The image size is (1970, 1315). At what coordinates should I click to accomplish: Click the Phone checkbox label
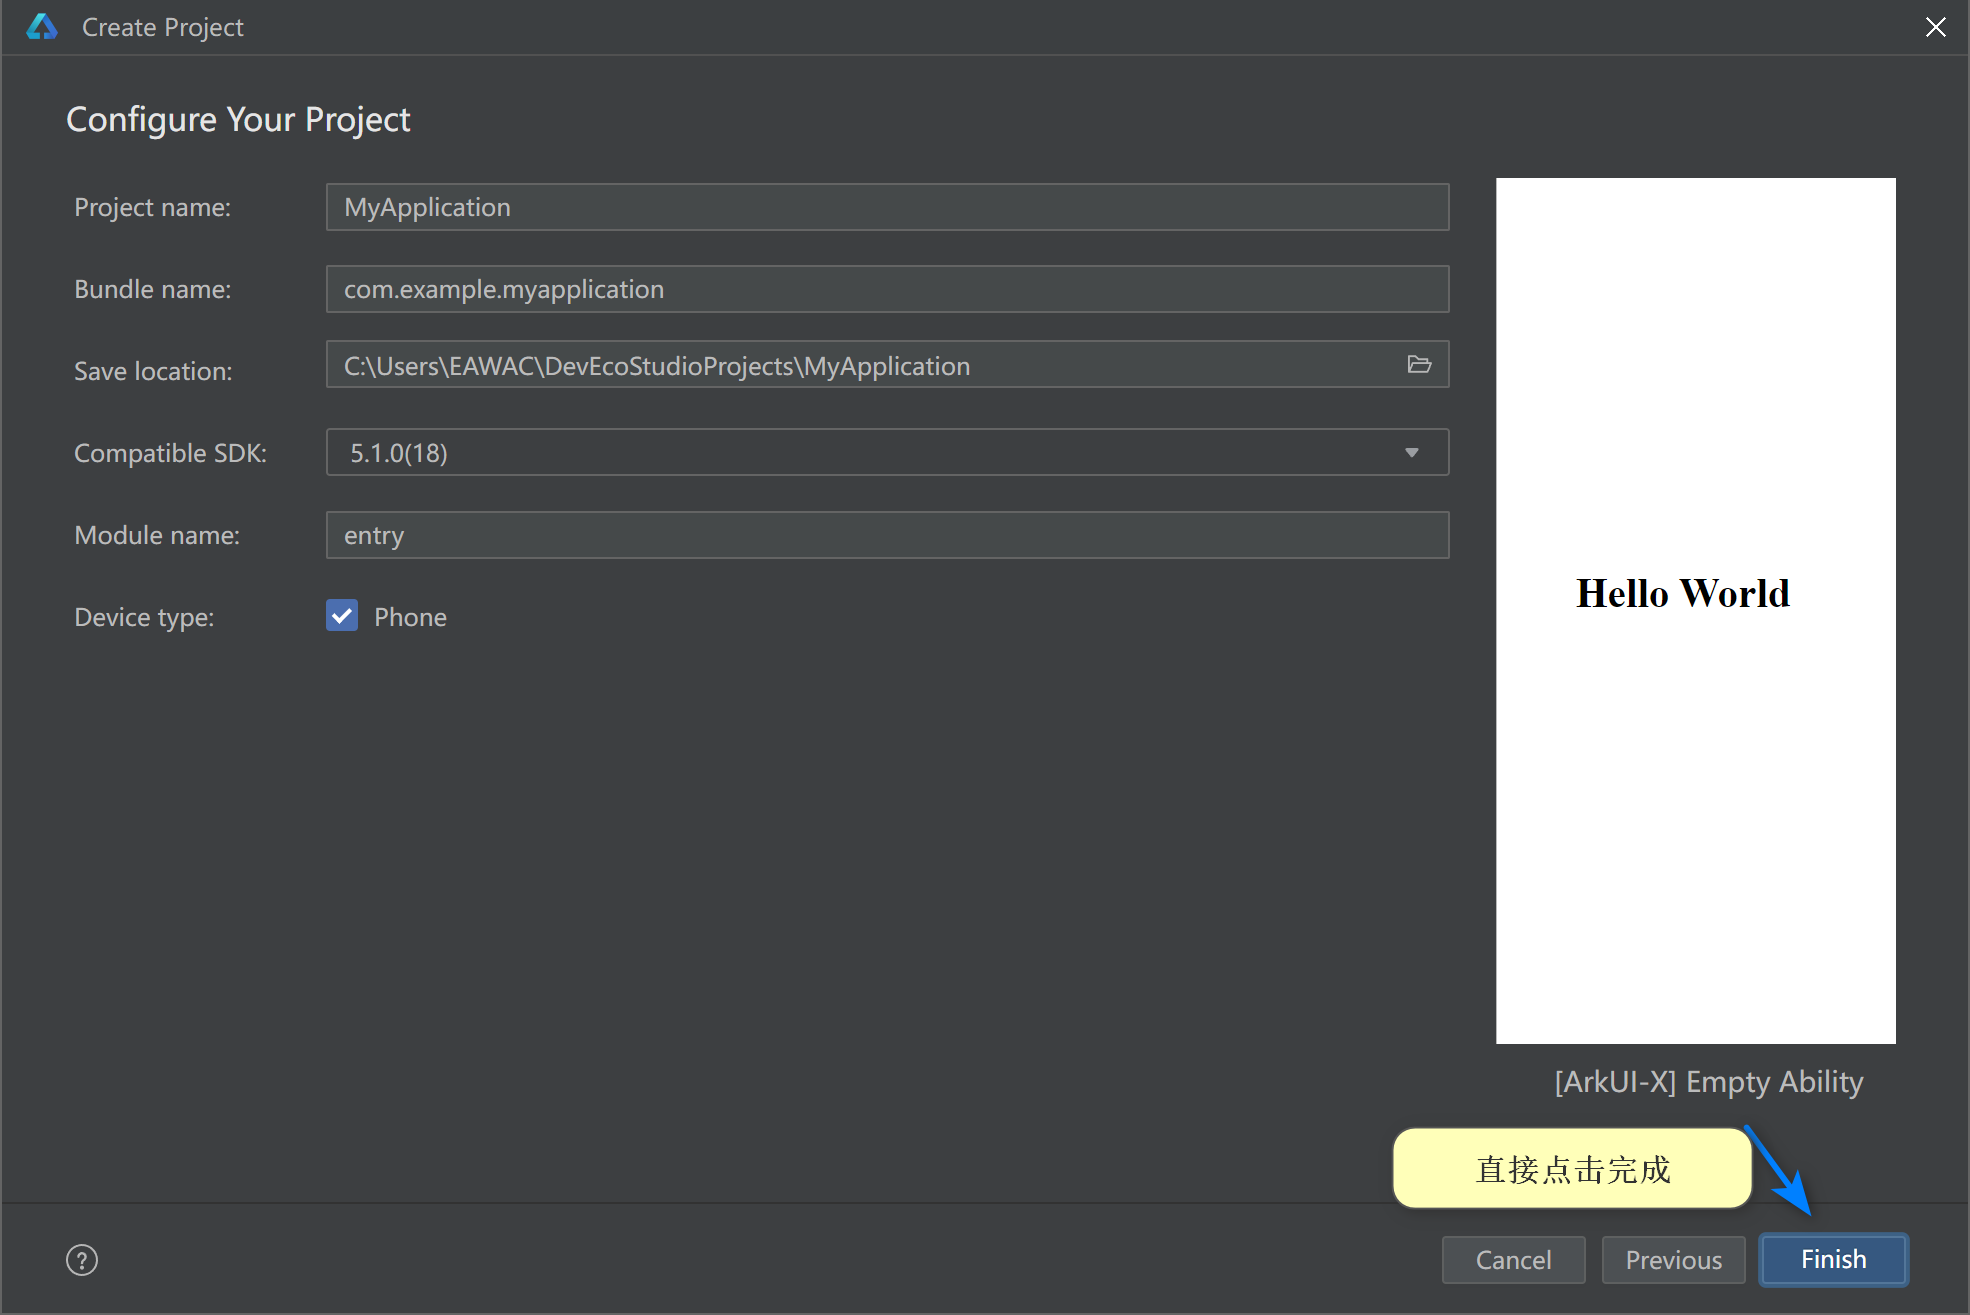[x=410, y=617]
